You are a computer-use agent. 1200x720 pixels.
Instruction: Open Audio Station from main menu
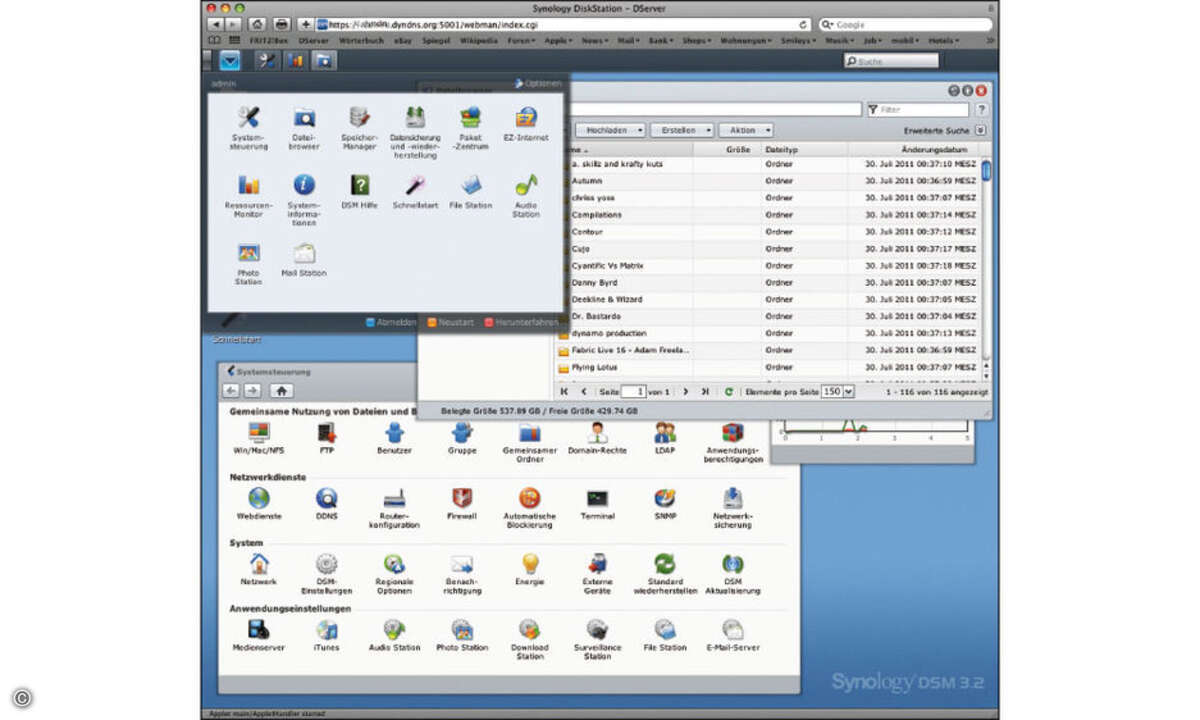(526, 196)
